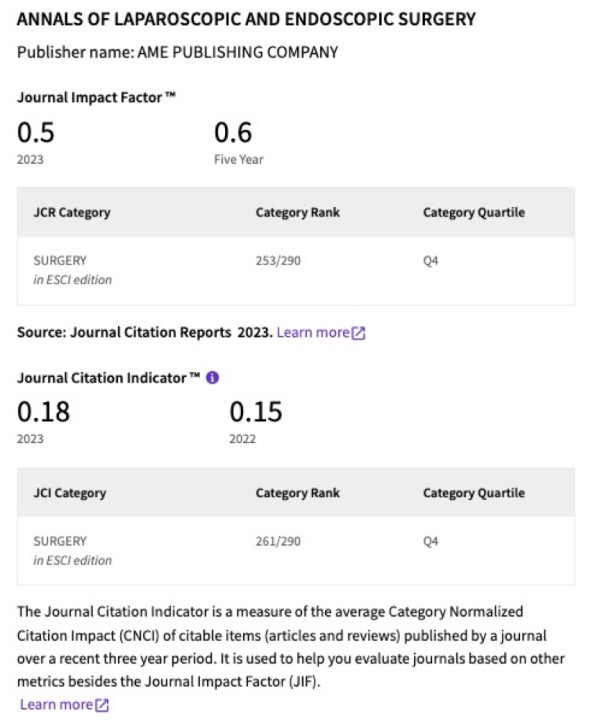
Task: Click the Journal Citation Indicator info icon
Action: 212,377
